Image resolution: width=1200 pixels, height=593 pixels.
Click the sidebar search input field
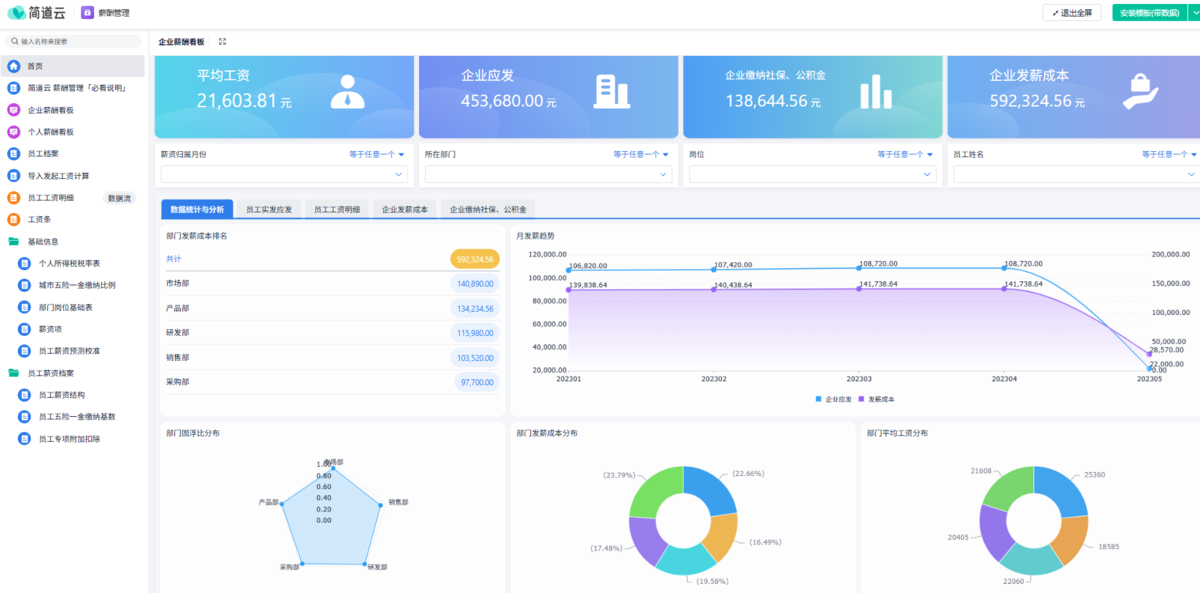75,41
